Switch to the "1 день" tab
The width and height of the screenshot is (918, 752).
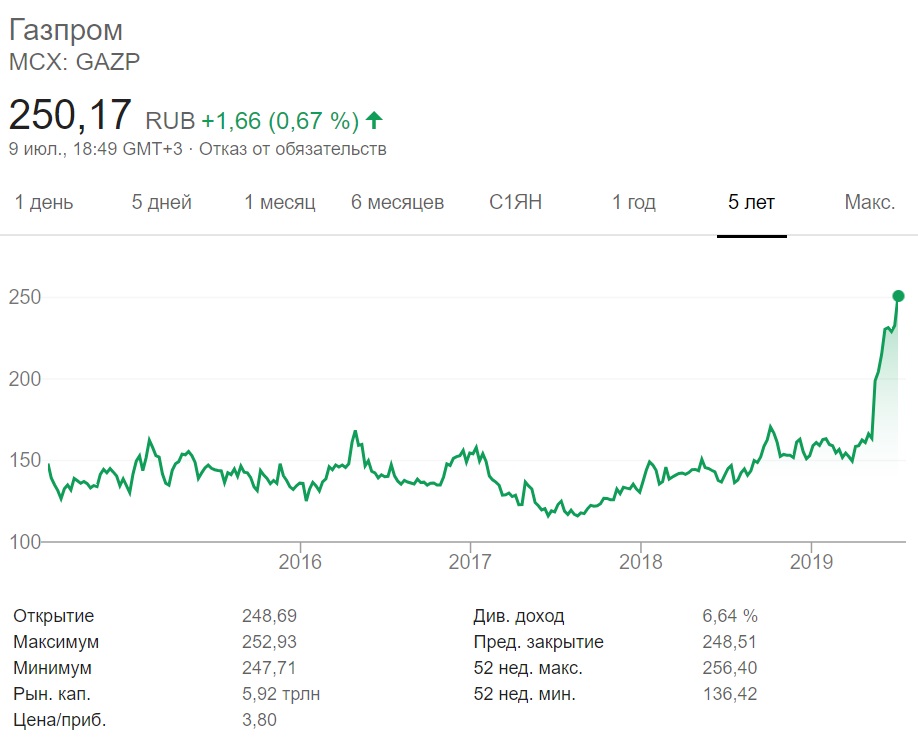coord(44,203)
